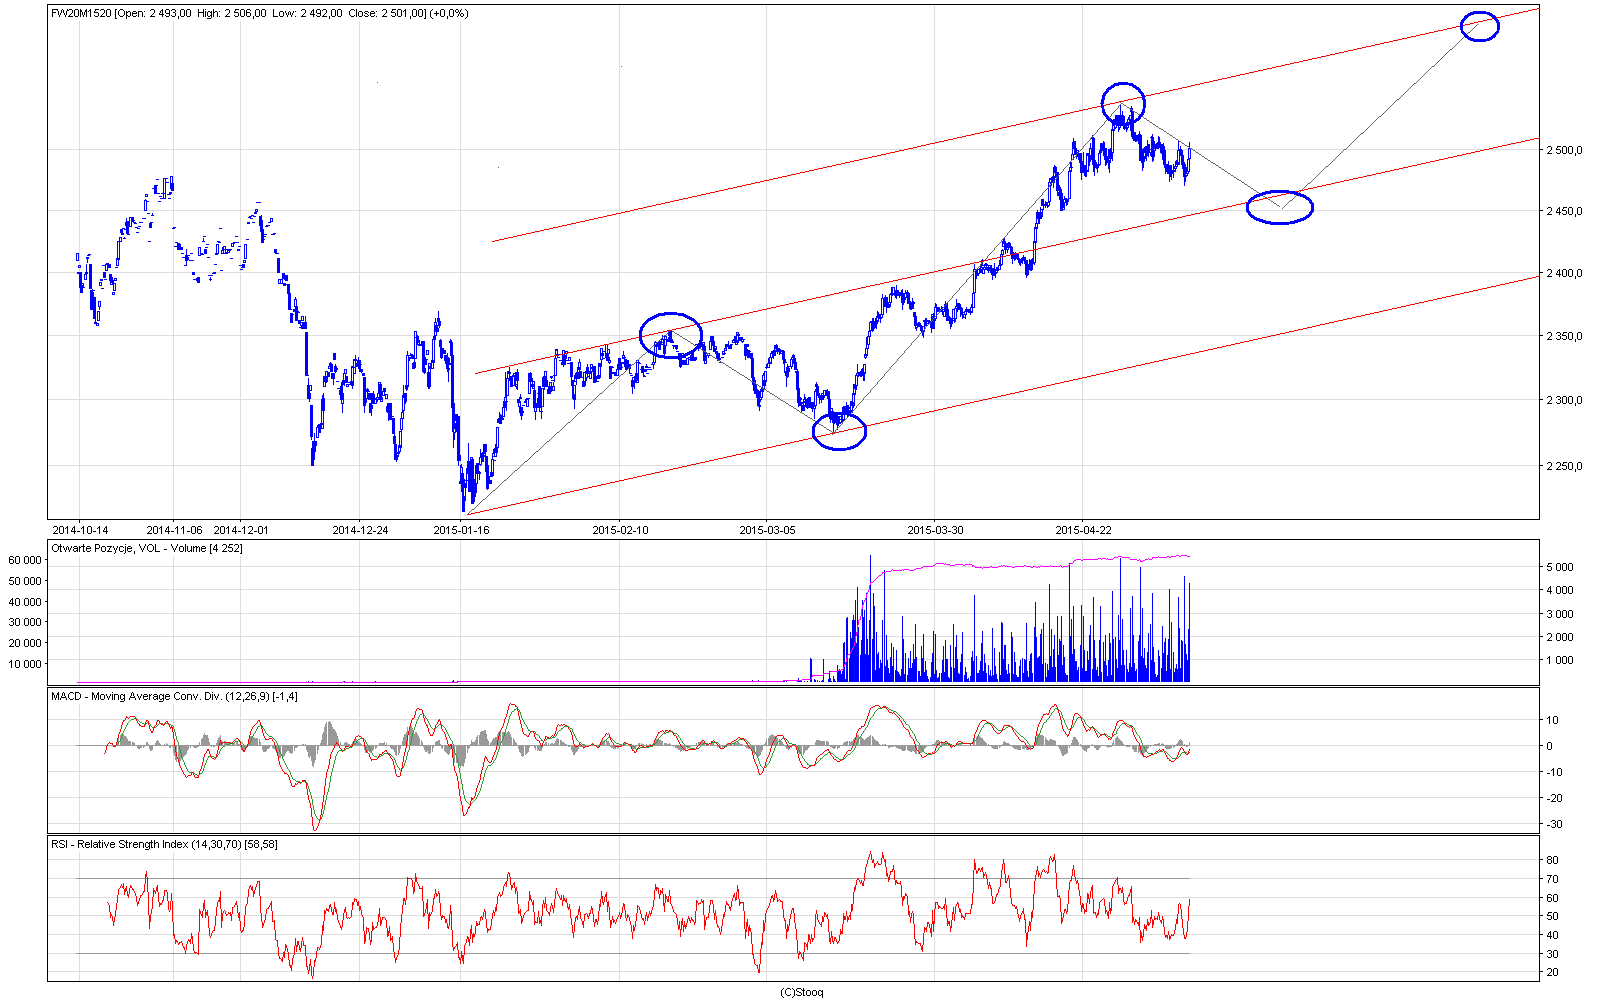The image size is (1600, 1000).
Task: Click the 2 400,0 price level label
Action: 1564,274
